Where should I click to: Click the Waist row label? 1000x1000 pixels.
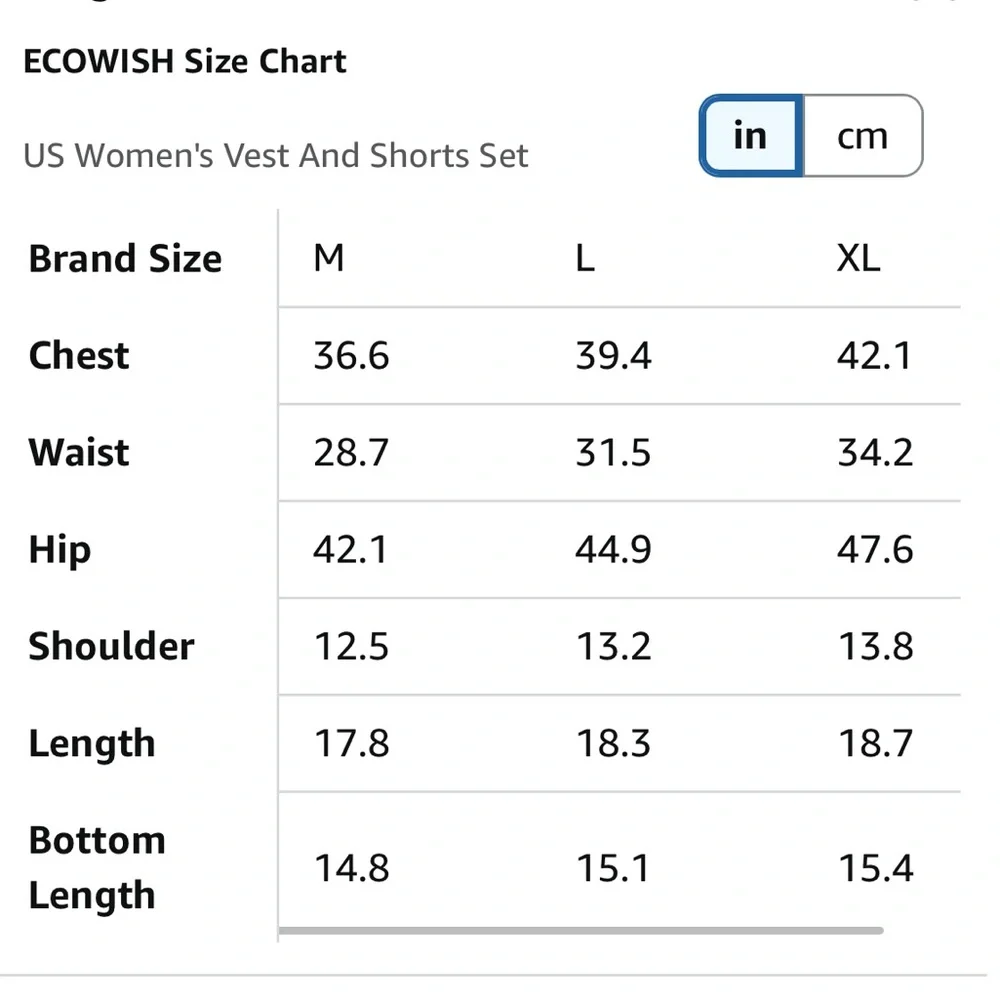tap(79, 452)
